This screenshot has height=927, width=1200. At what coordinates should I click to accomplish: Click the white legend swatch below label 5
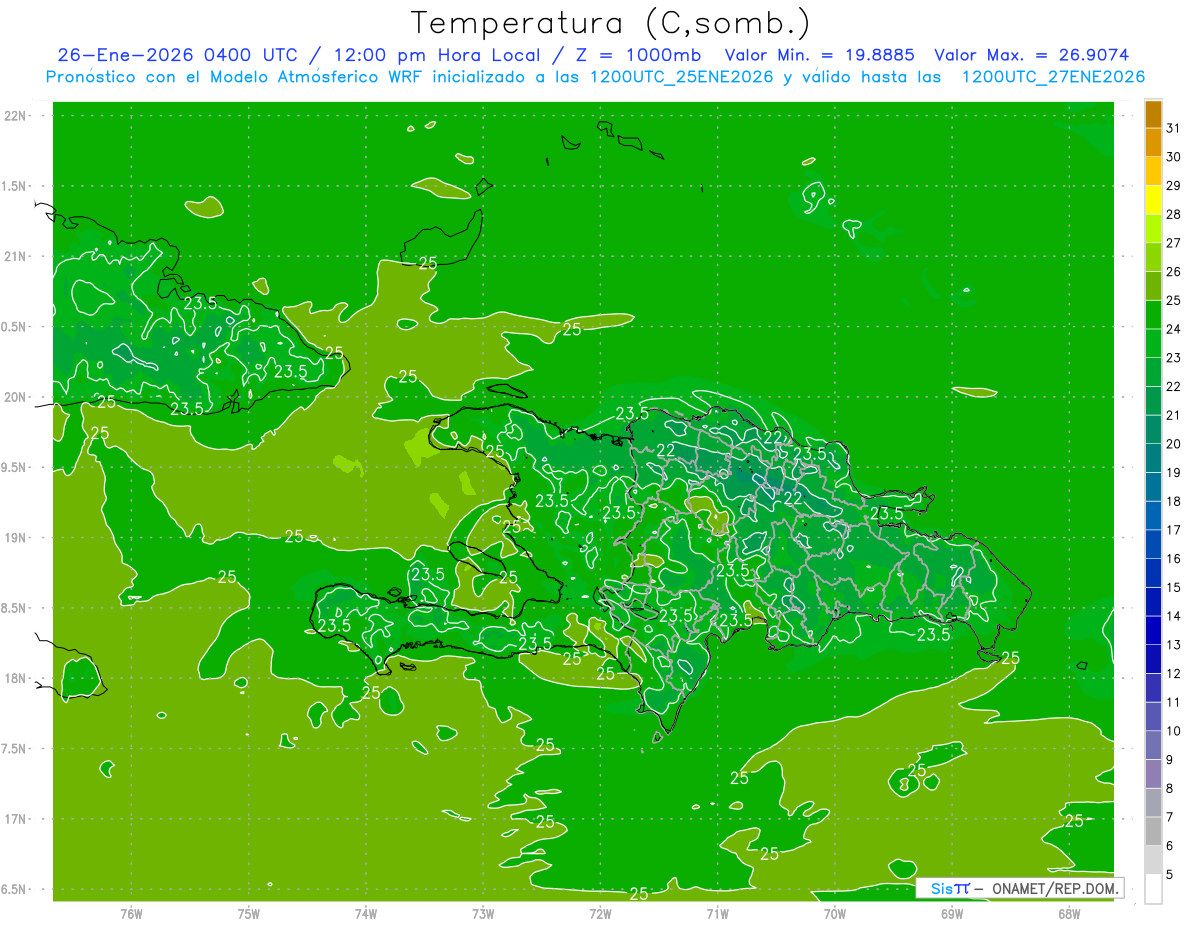click(x=1153, y=889)
